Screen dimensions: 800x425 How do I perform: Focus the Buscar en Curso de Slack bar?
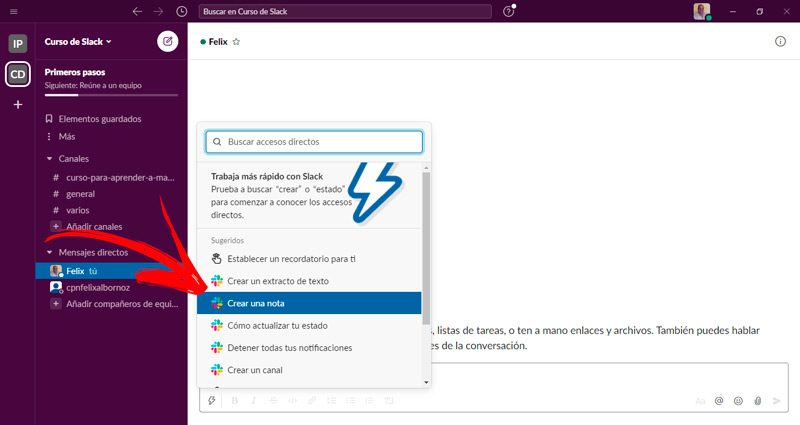(345, 11)
